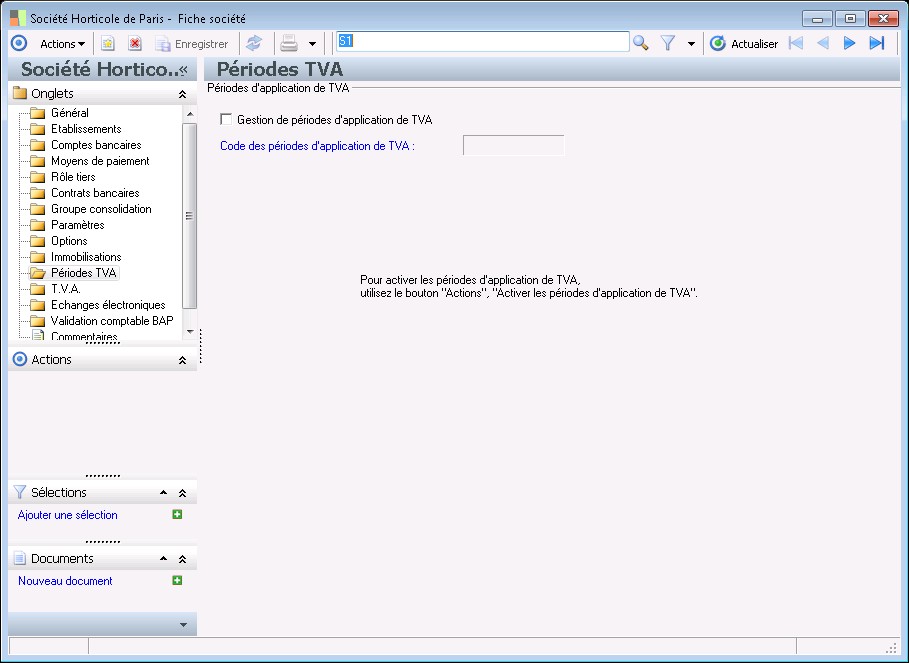Viewport: 909px width, 663px height.
Task: Go to previous record arrow
Action: pyautogui.click(x=823, y=43)
